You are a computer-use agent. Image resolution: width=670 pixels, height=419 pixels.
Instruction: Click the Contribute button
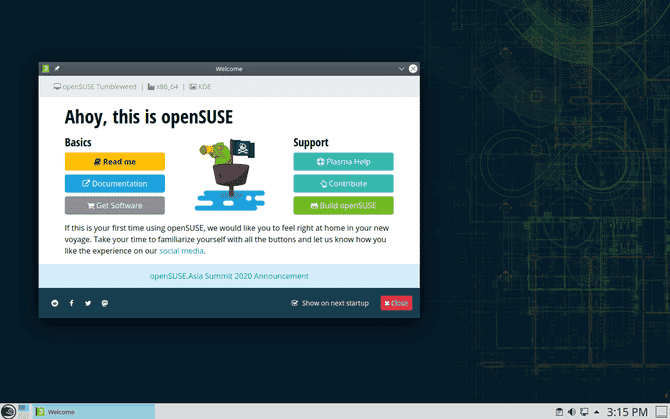pos(344,184)
